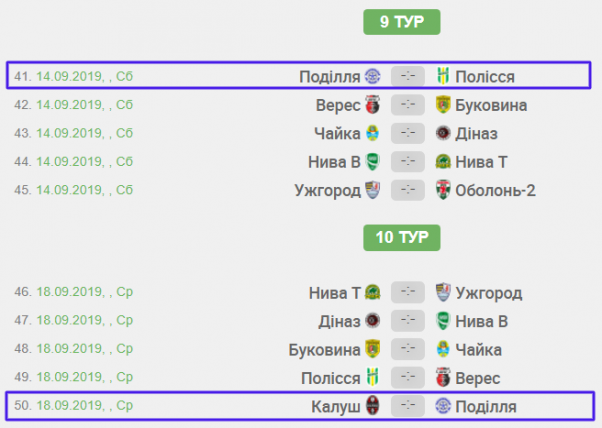Screen dimensions: 602x428
Task: Click Podillya crest in match 41
Action: pyautogui.click(x=372, y=77)
